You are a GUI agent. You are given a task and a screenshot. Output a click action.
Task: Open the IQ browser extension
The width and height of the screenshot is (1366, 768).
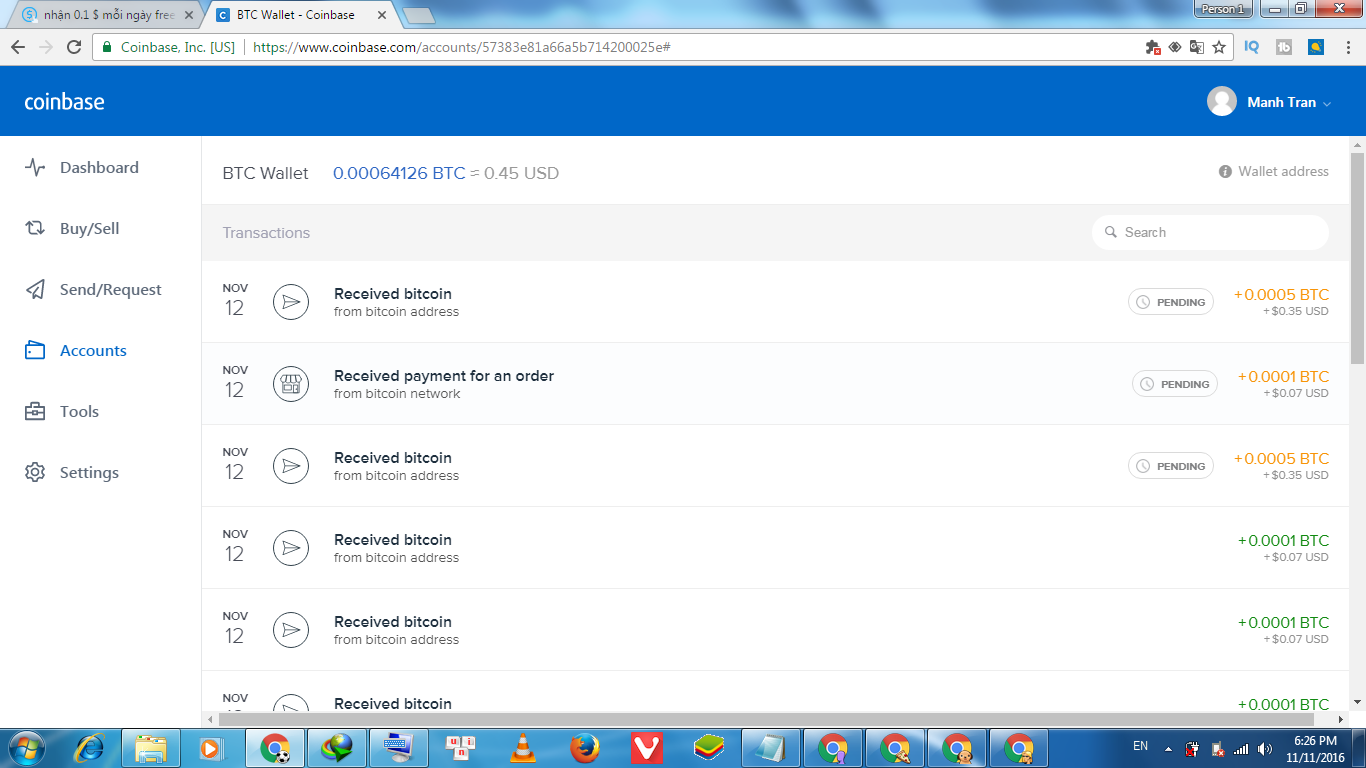point(1252,47)
